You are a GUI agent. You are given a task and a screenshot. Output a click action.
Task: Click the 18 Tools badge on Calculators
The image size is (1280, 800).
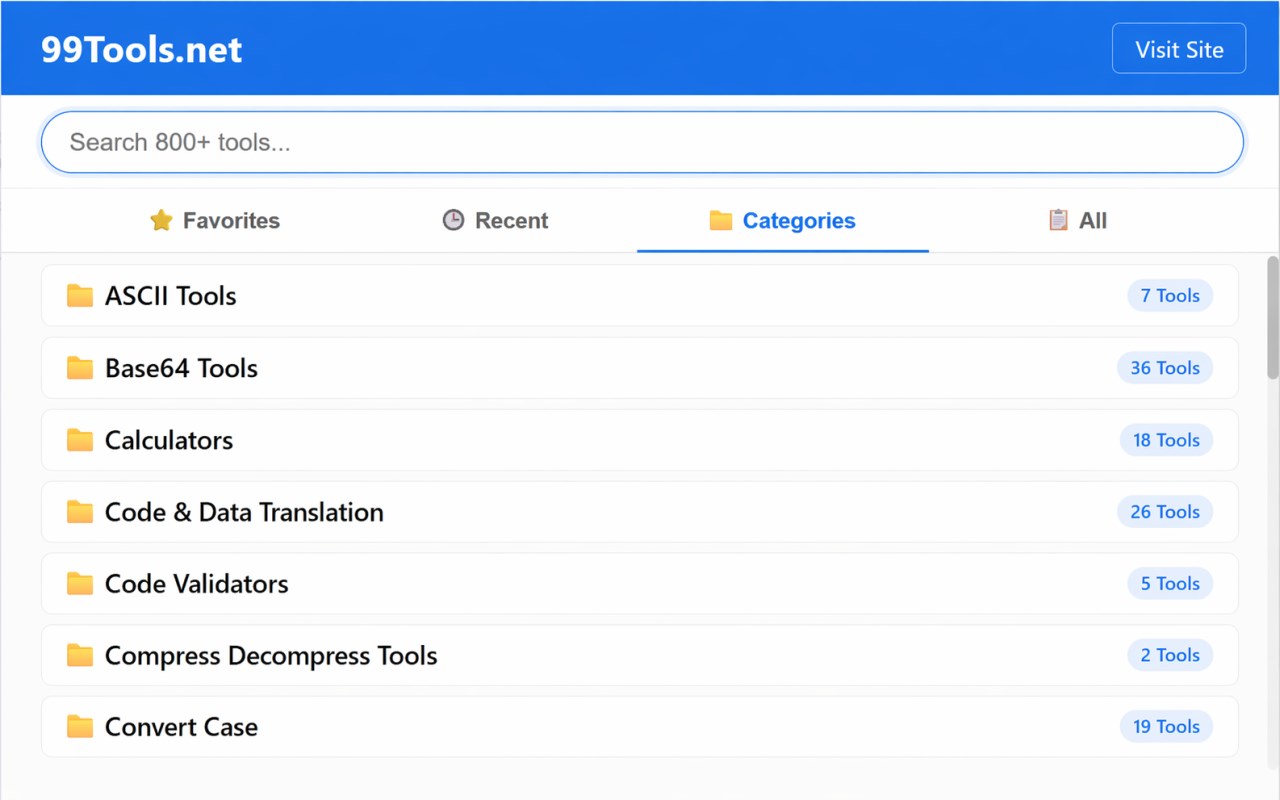click(1166, 440)
